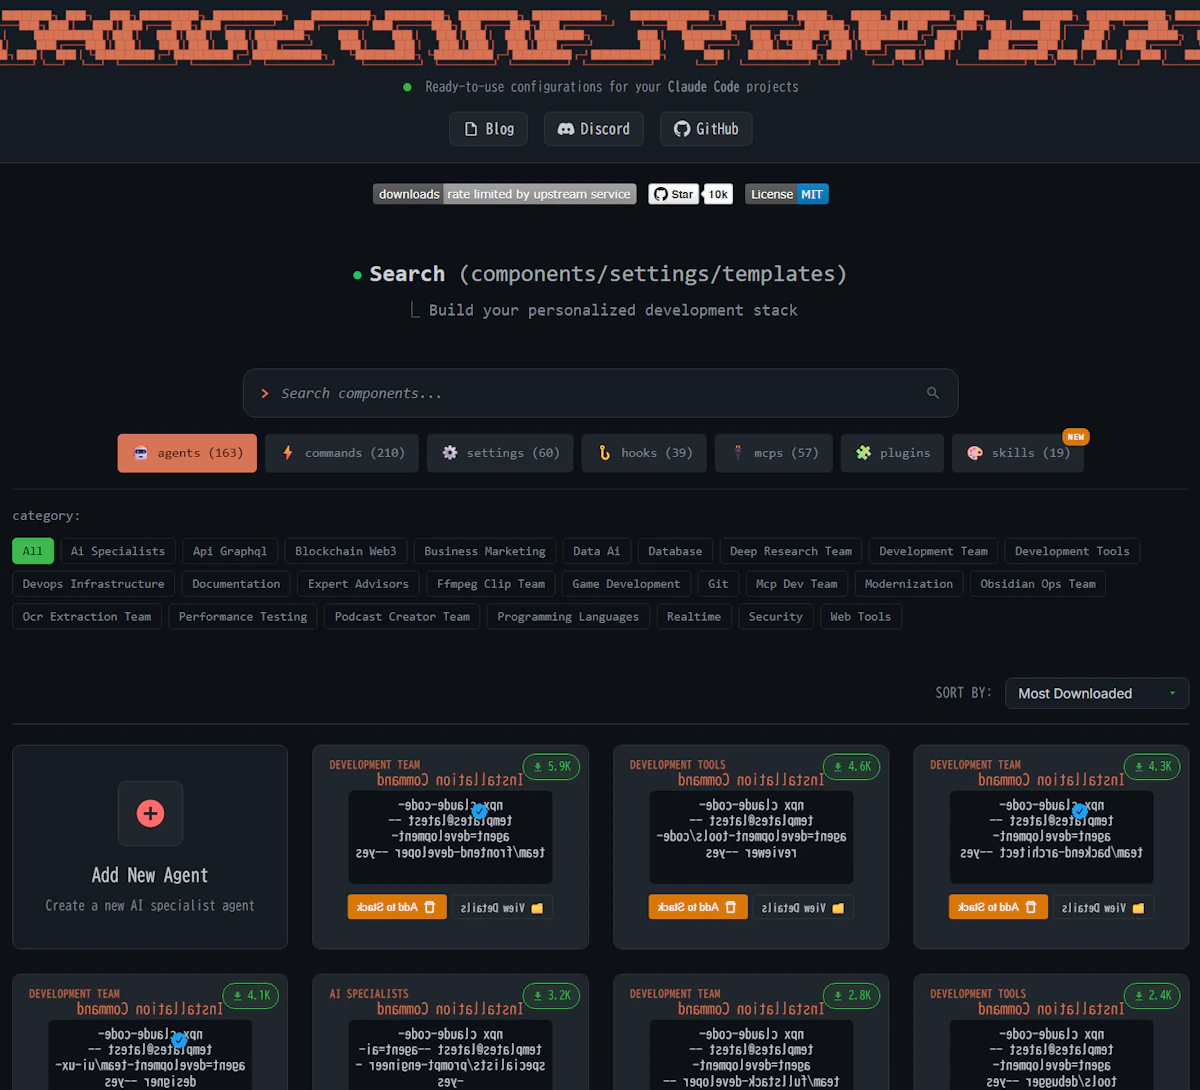This screenshot has height=1090, width=1200.
Task: Filter by Business Marketing category
Action: click(x=485, y=551)
